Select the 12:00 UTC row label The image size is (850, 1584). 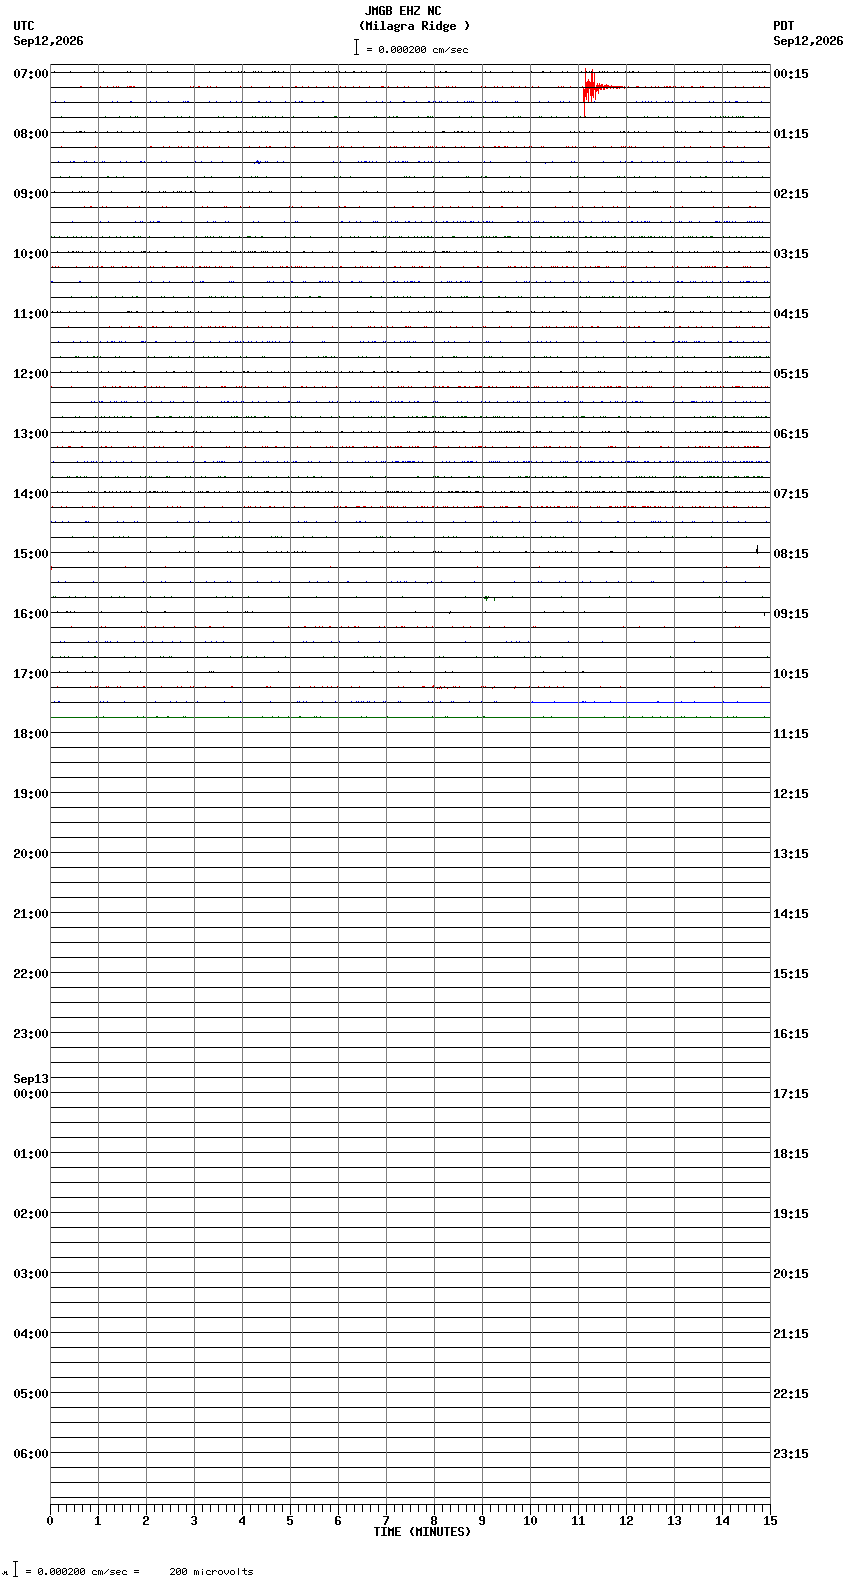click(31, 374)
